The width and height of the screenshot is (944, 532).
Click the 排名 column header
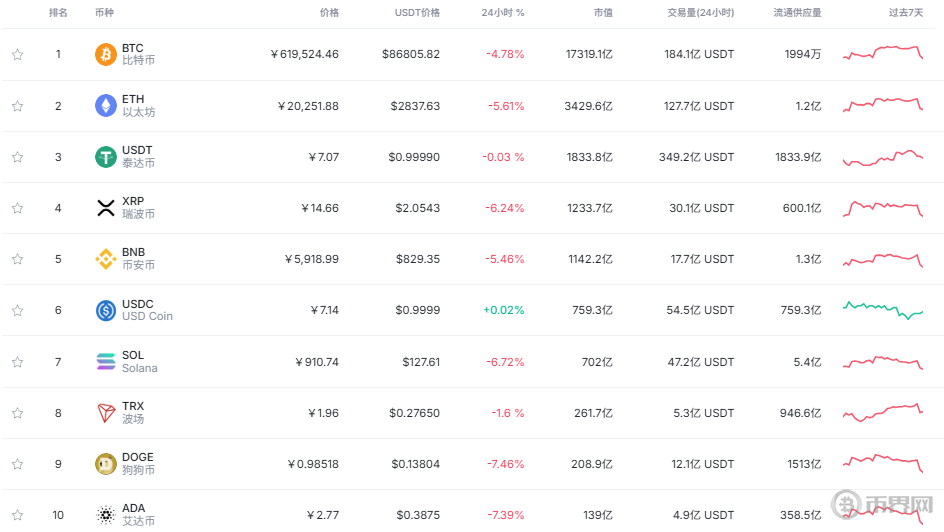pos(58,13)
